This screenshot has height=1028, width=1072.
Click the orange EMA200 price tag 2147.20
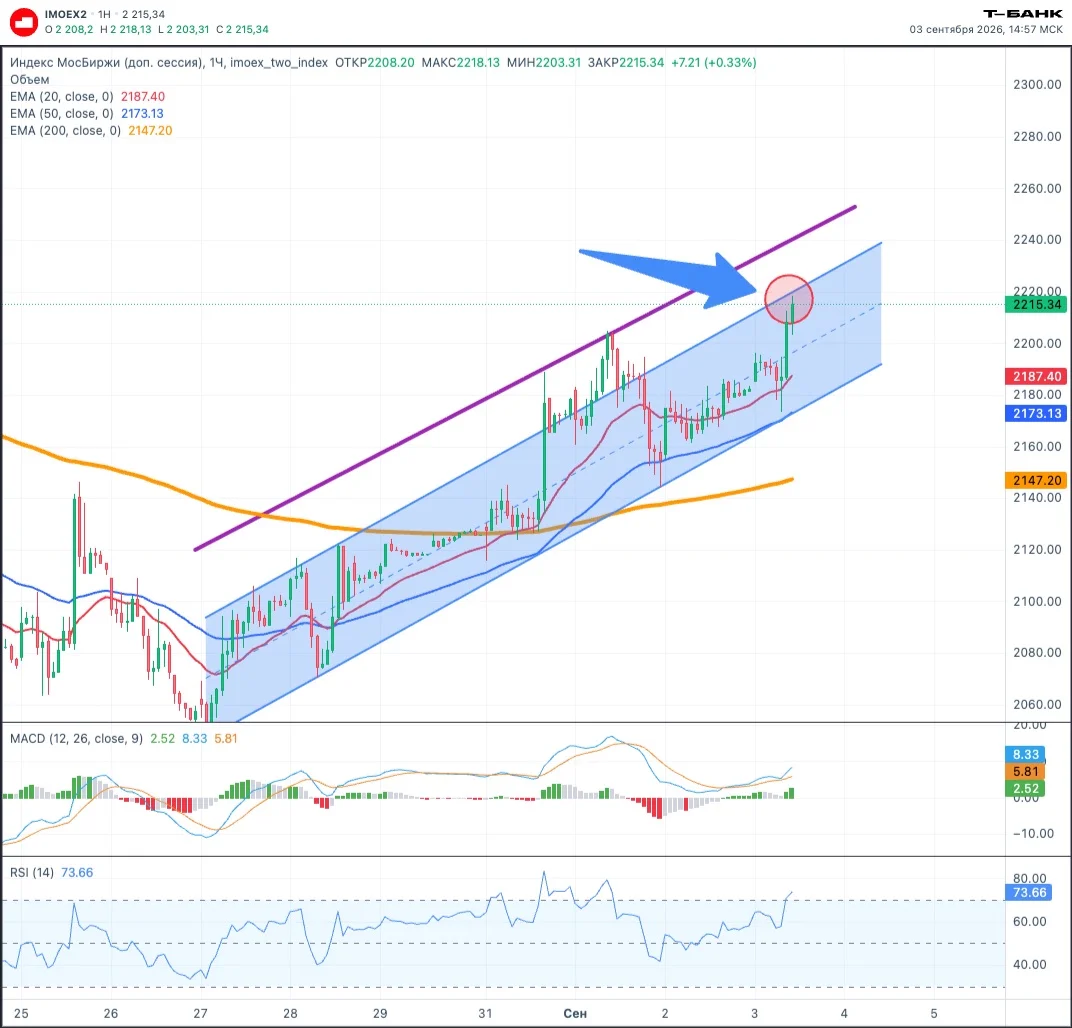1036,480
